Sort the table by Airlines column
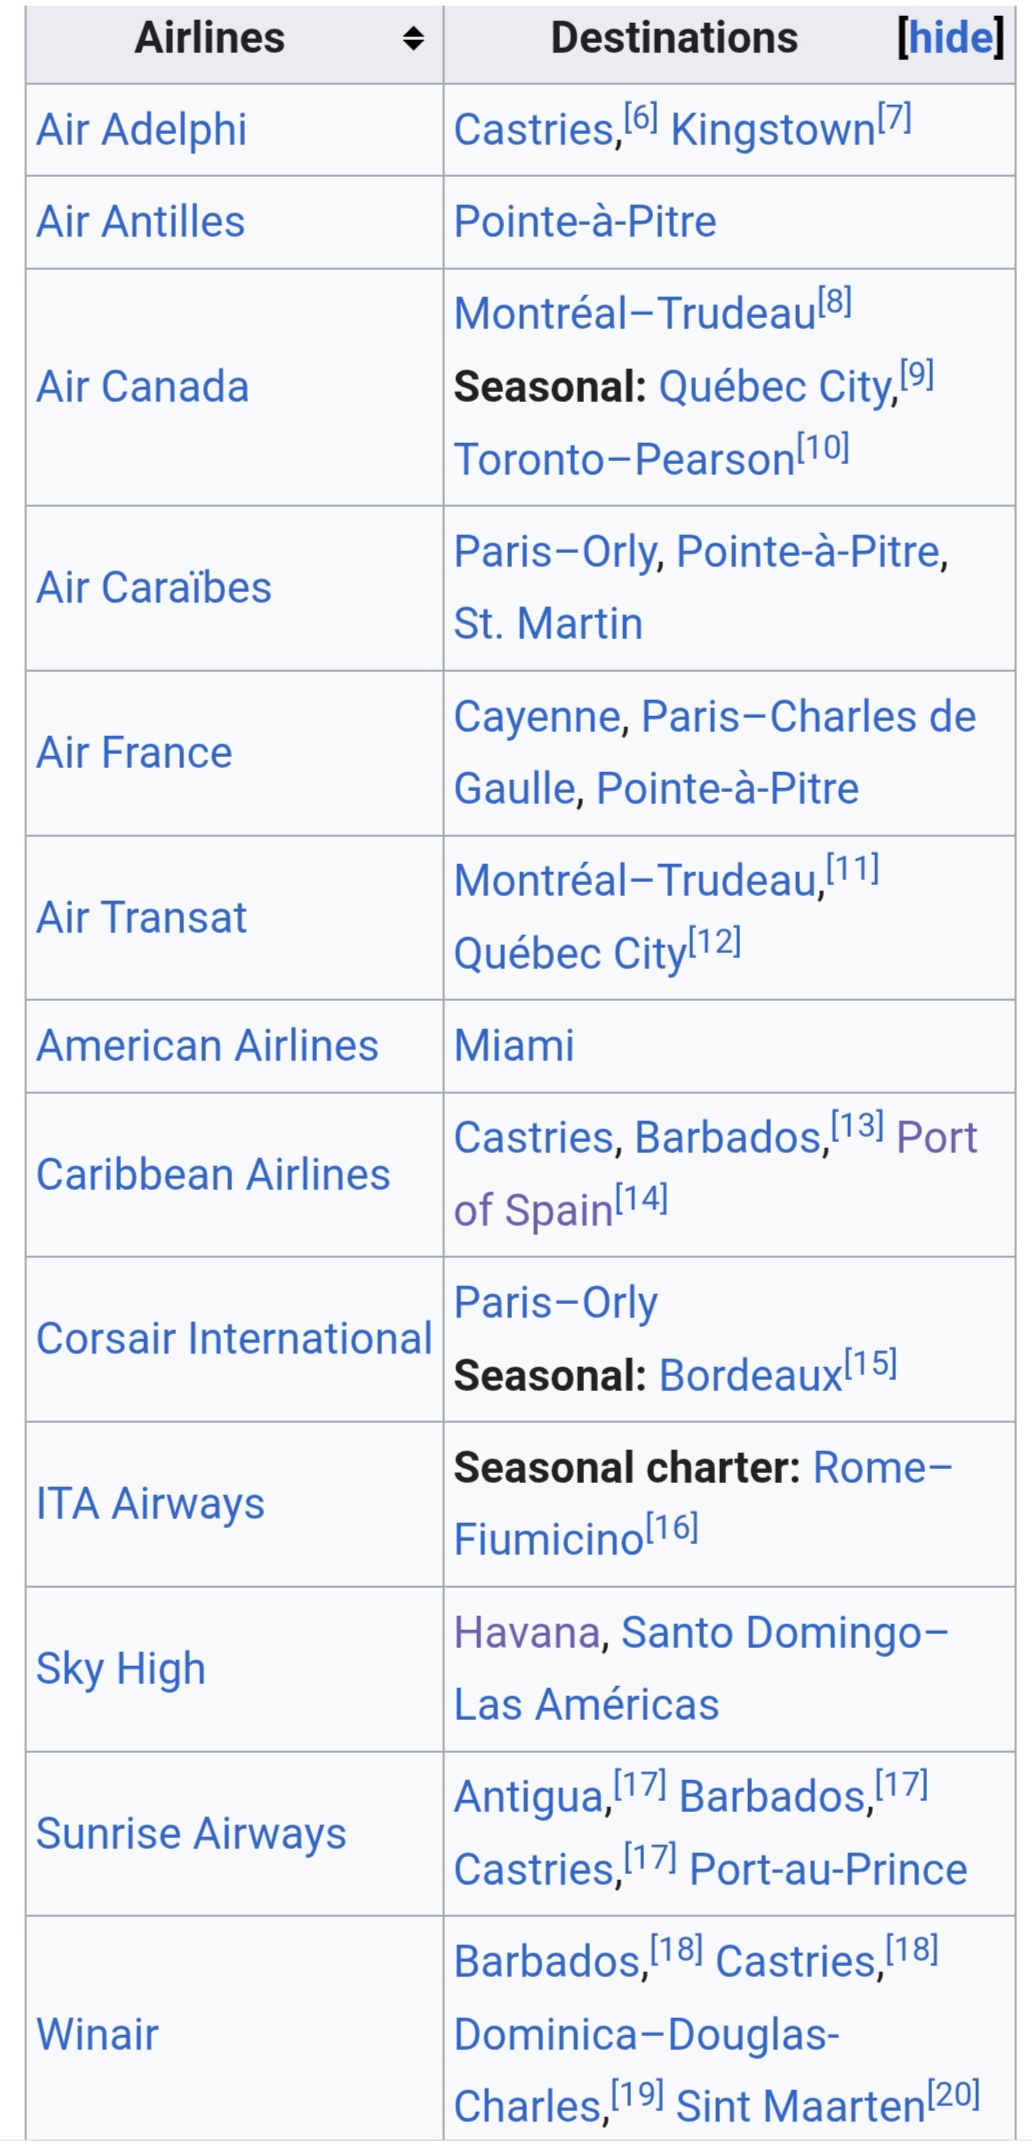Image resolution: width=1032 pixels, height=2150 pixels. pyautogui.click(x=413, y=39)
